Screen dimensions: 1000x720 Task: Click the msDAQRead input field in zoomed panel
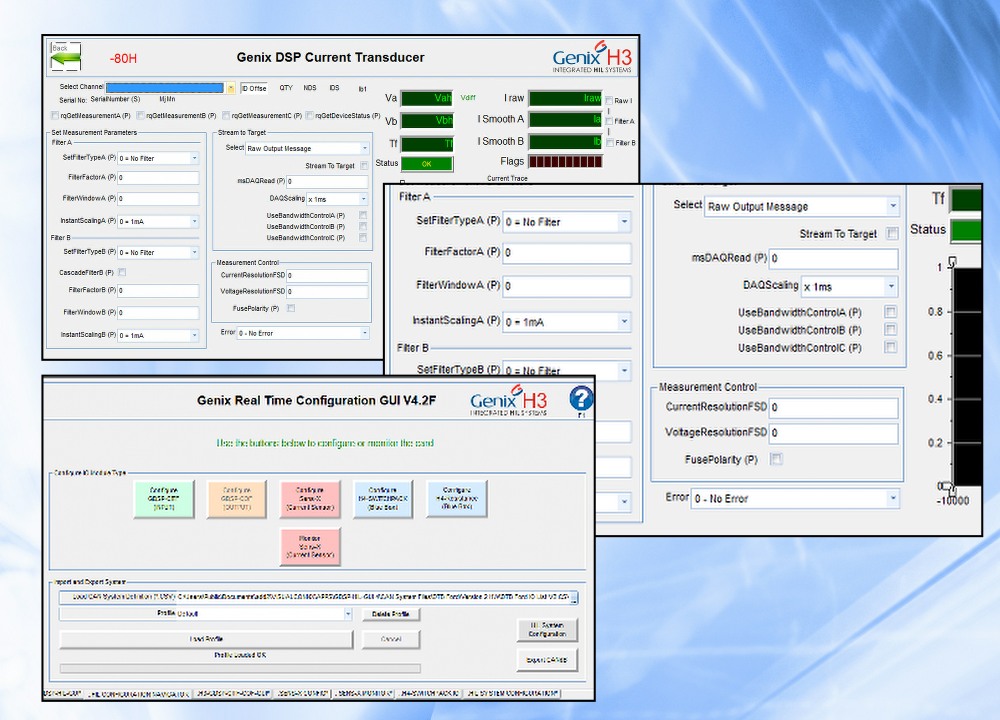pos(834,259)
